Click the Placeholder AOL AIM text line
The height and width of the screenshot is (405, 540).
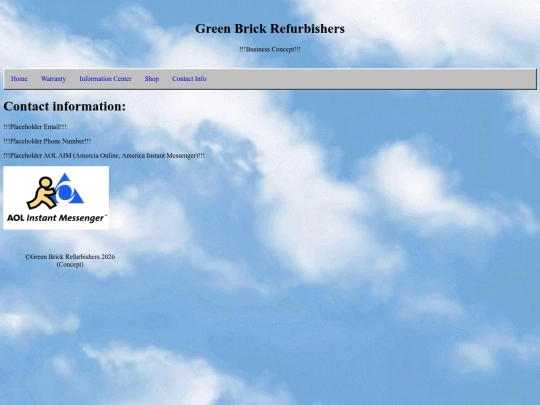coord(104,156)
